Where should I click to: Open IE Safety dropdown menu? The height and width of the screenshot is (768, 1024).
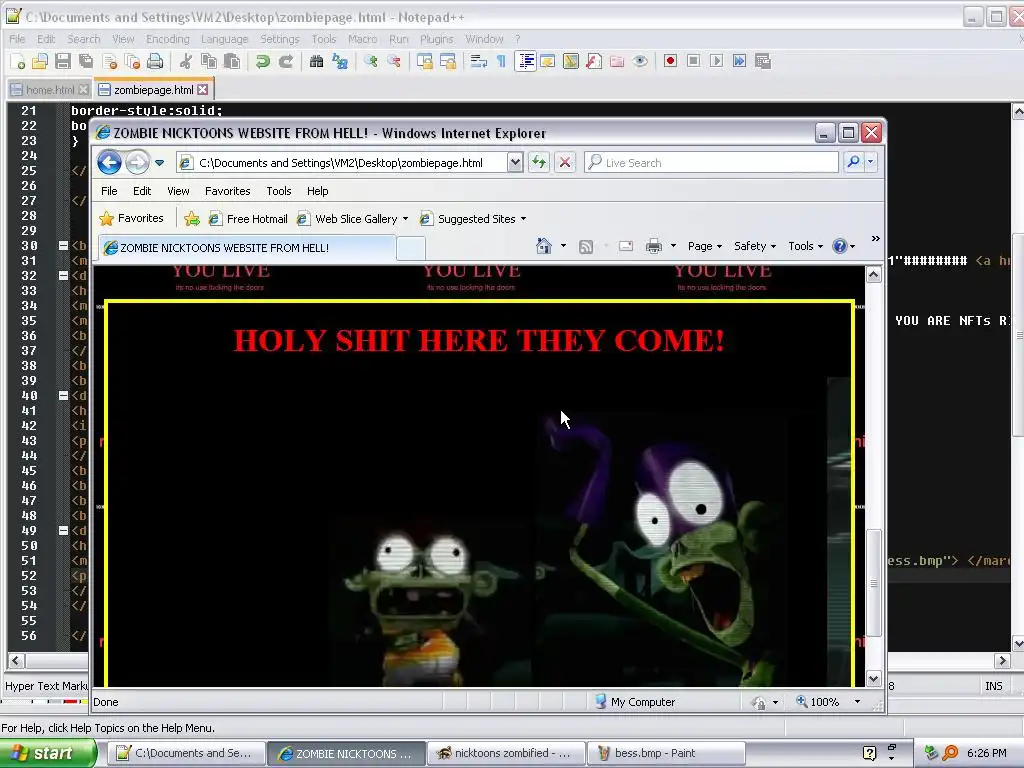[754, 246]
